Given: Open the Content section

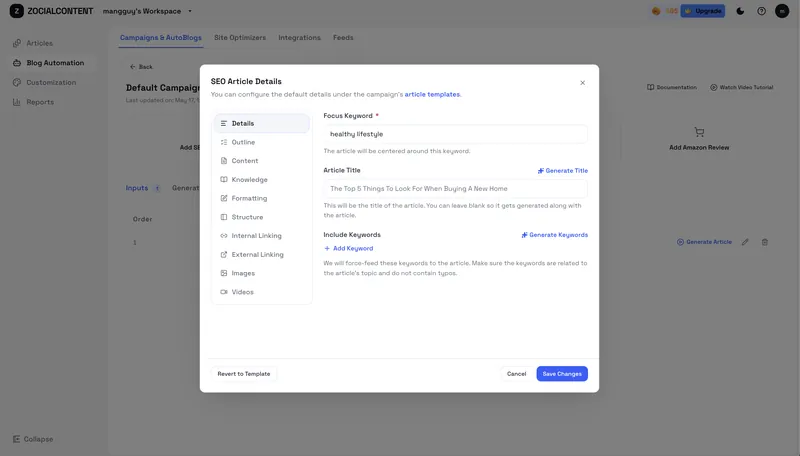Looking at the screenshot, I should (x=261, y=161).
